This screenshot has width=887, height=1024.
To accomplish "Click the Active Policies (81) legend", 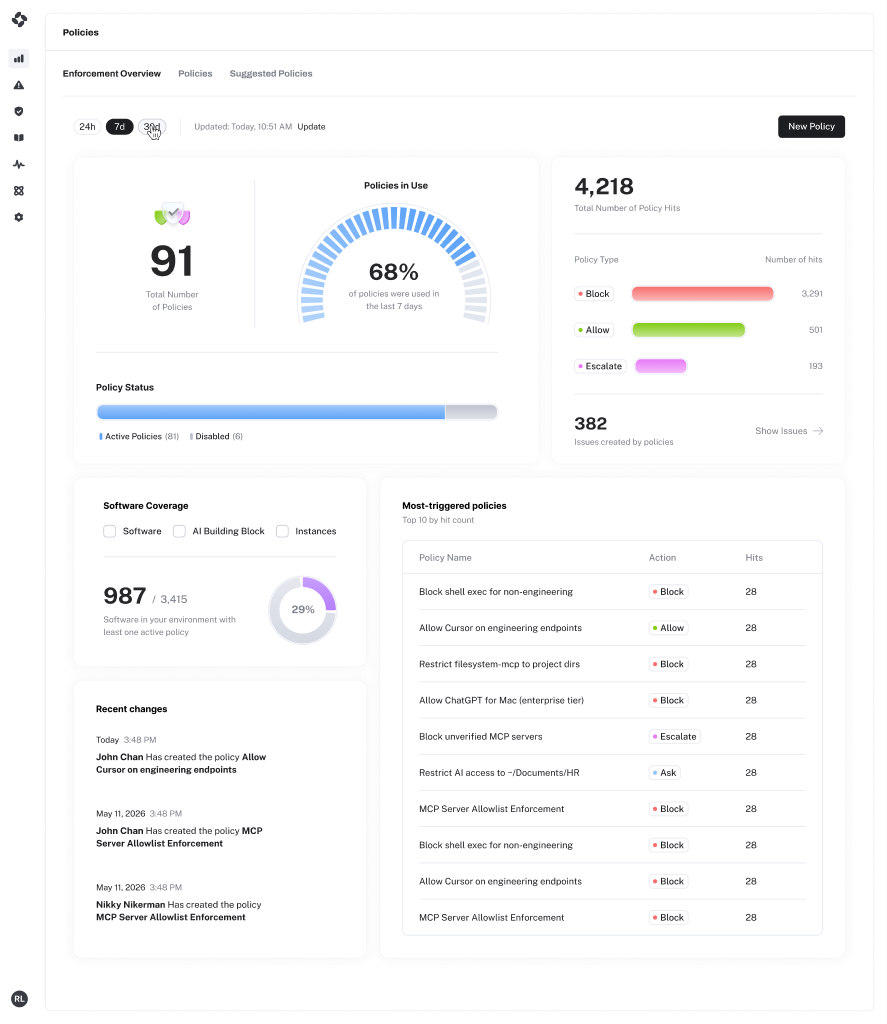I will pyautogui.click(x=138, y=436).
